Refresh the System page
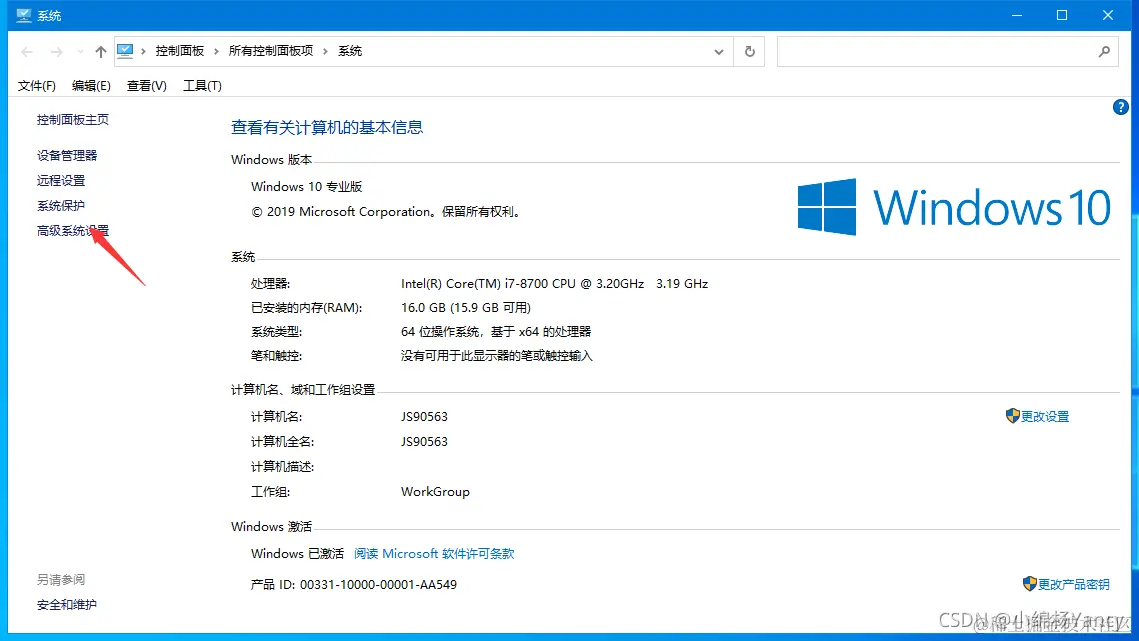 [x=750, y=52]
